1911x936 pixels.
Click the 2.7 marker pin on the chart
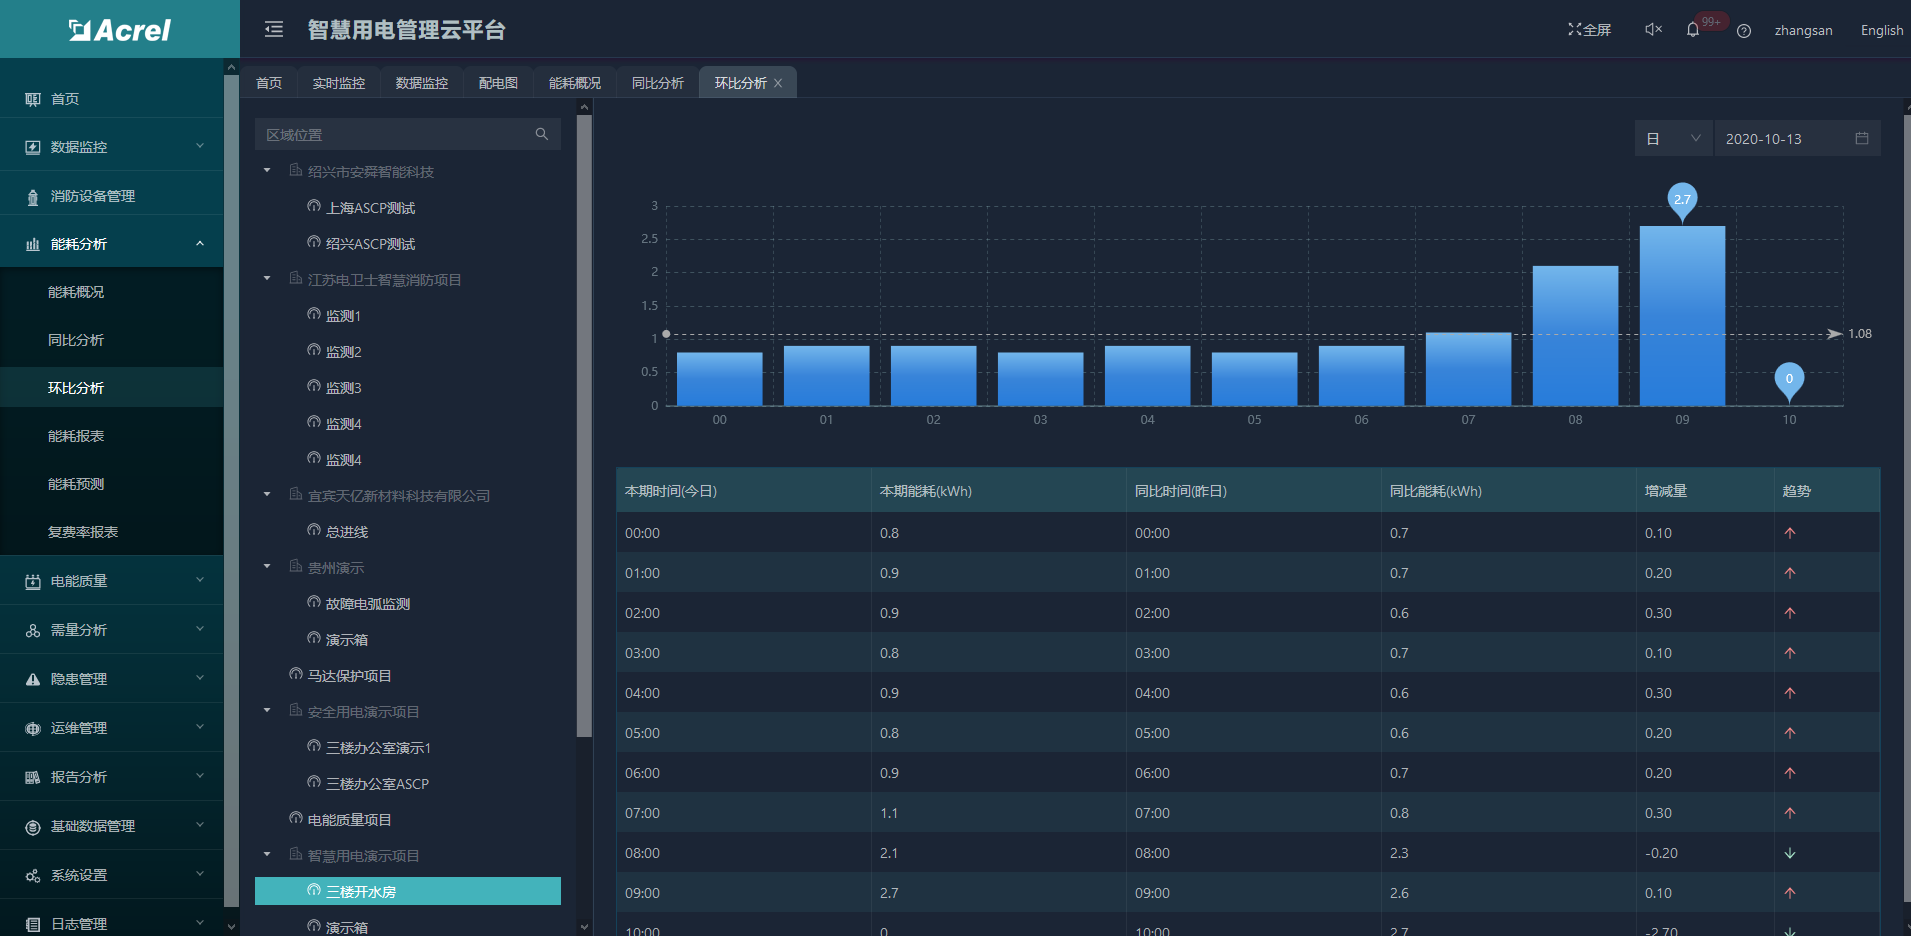coord(1682,201)
